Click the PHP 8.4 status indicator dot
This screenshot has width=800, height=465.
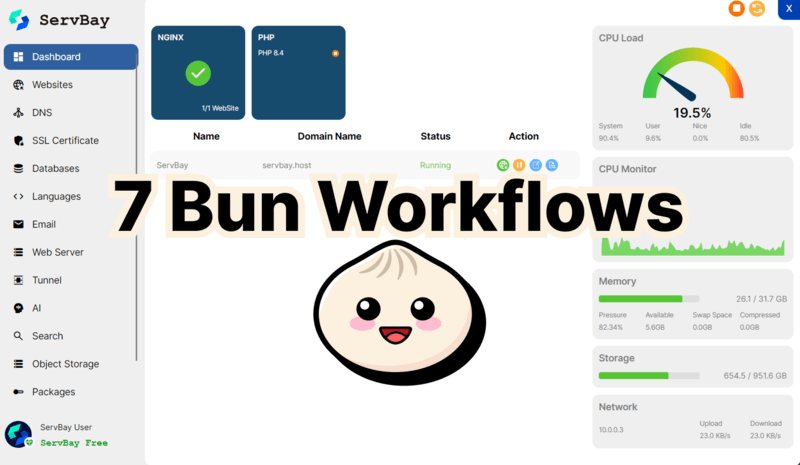pyautogui.click(x=335, y=53)
